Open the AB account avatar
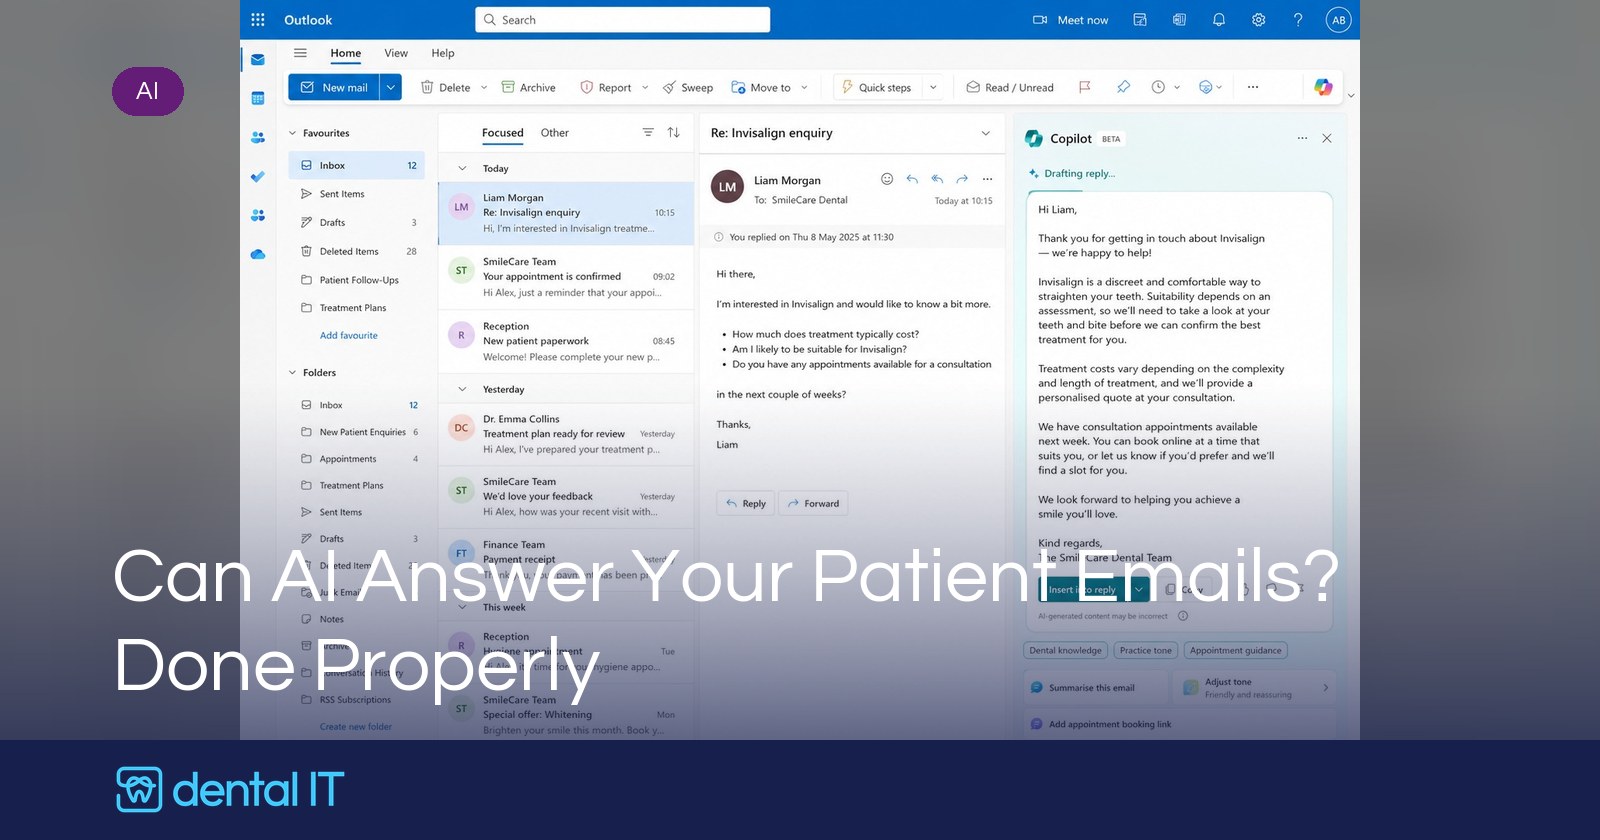The height and width of the screenshot is (840, 1600). (x=1338, y=20)
